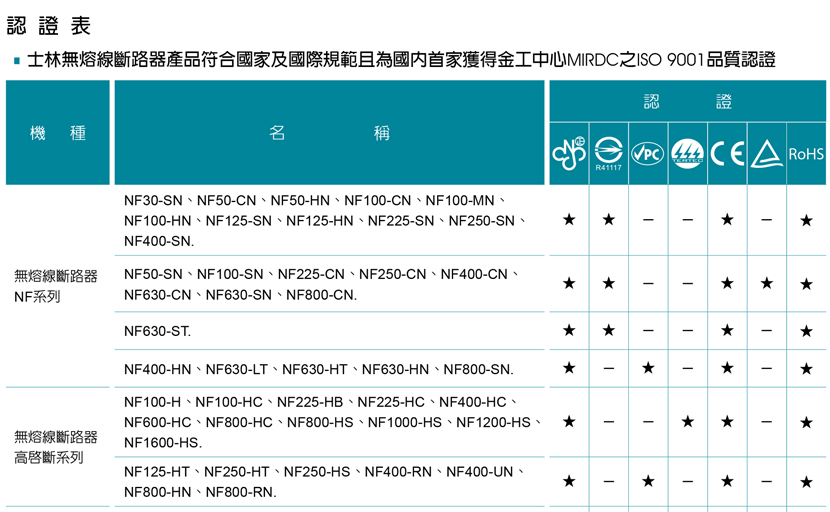Click the NF800-SN model name
Screen dimensions: 830x512
click(477, 369)
